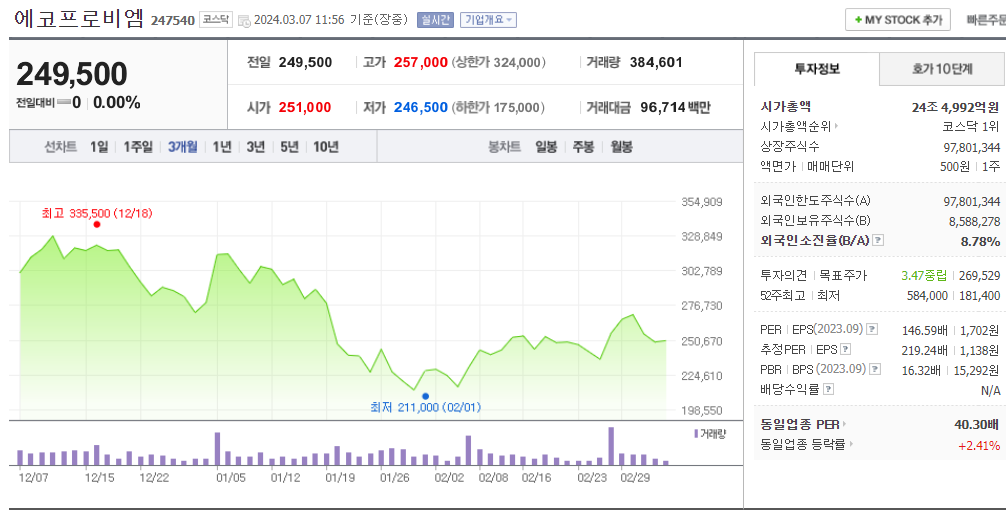Select the 1주일 line chart period
The width and height of the screenshot is (1006, 510).
[138, 147]
